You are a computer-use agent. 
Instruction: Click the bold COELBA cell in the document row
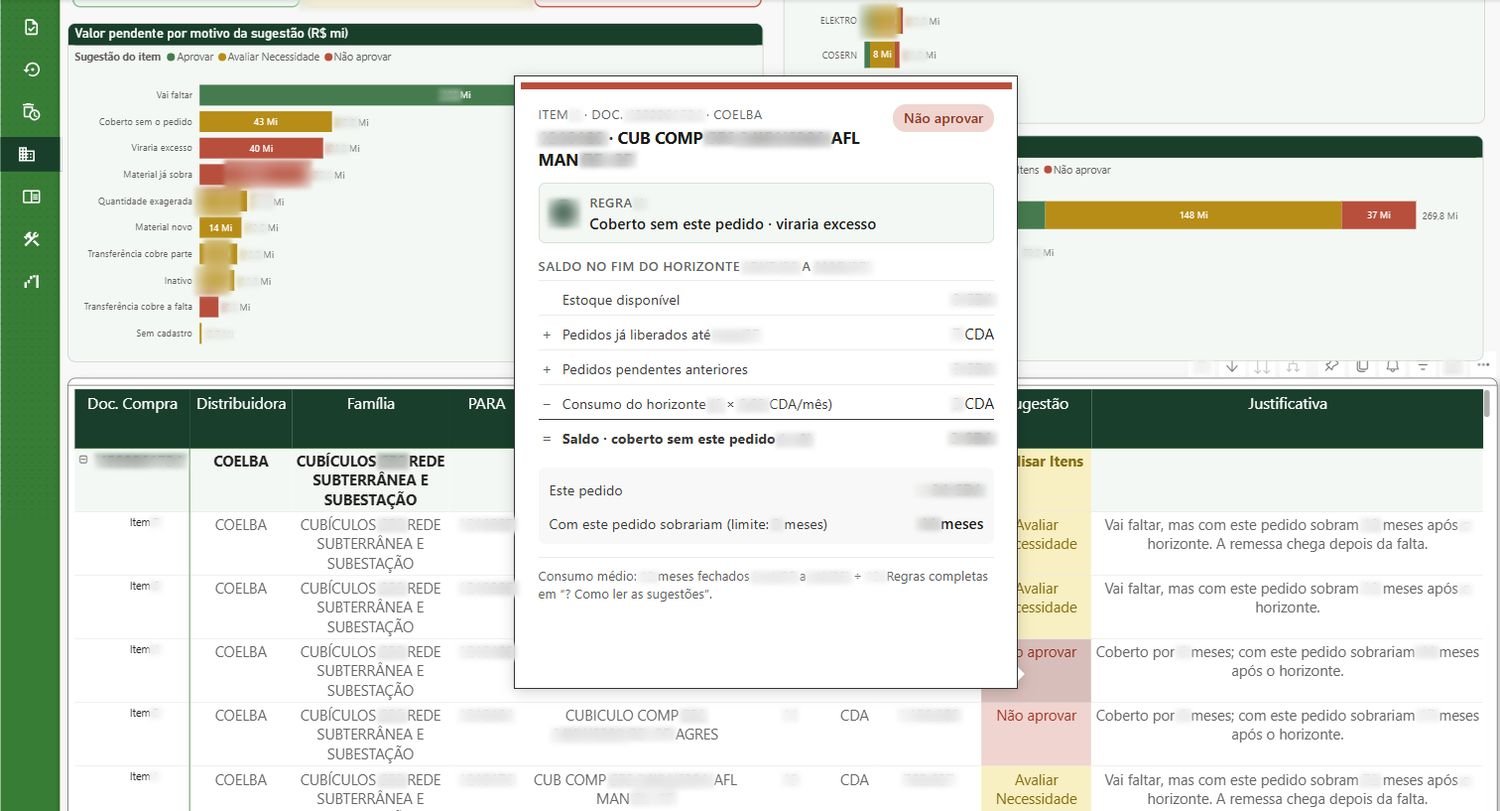[x=241, y=462]
